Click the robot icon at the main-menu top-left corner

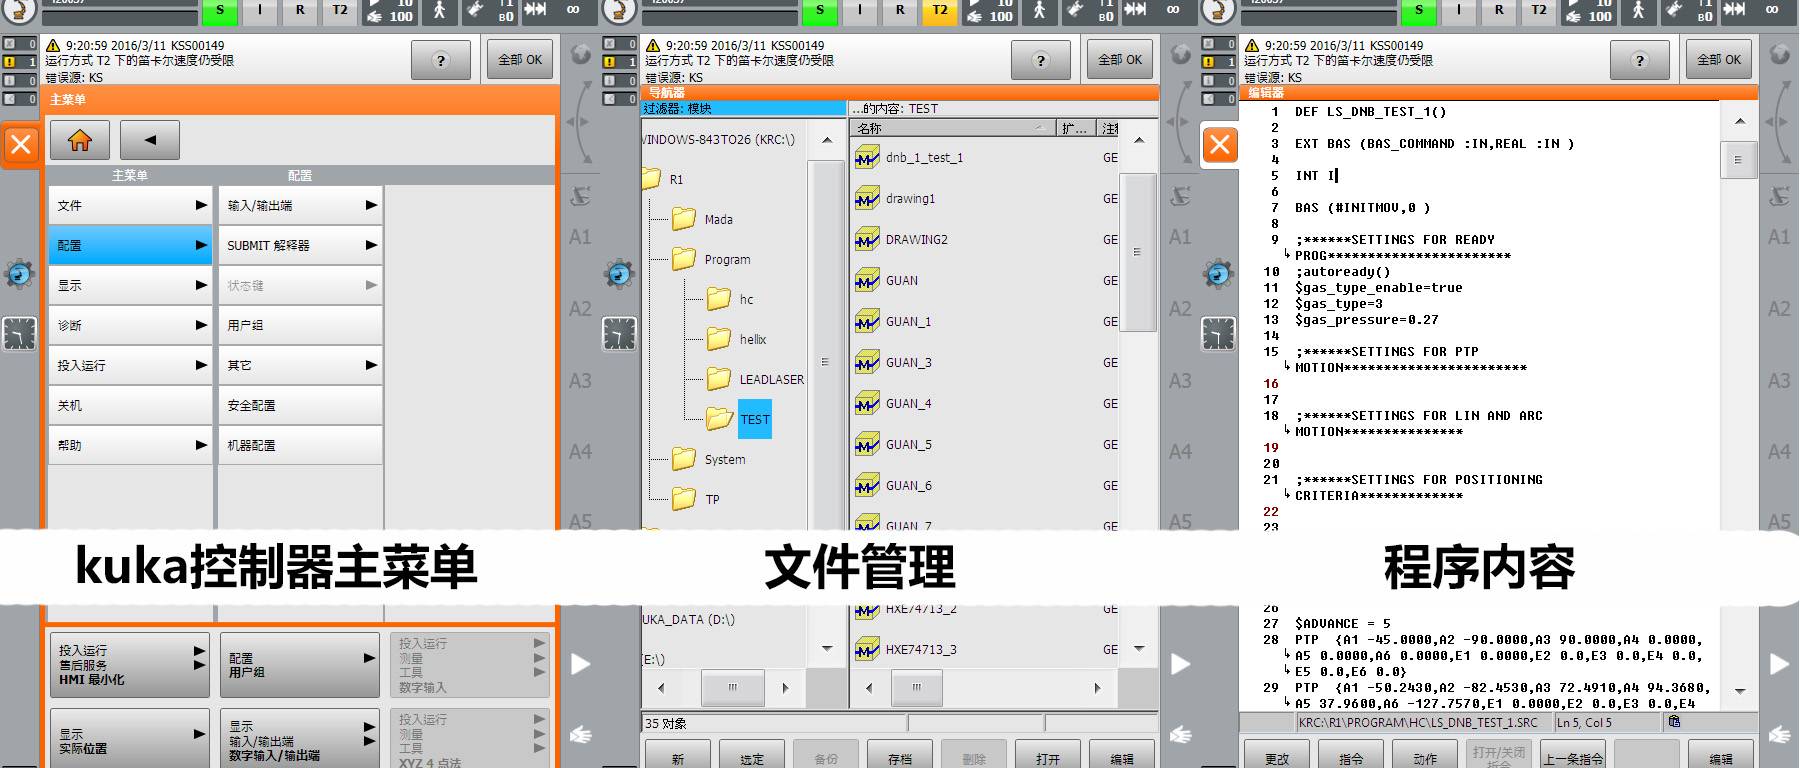click(19, 11)
